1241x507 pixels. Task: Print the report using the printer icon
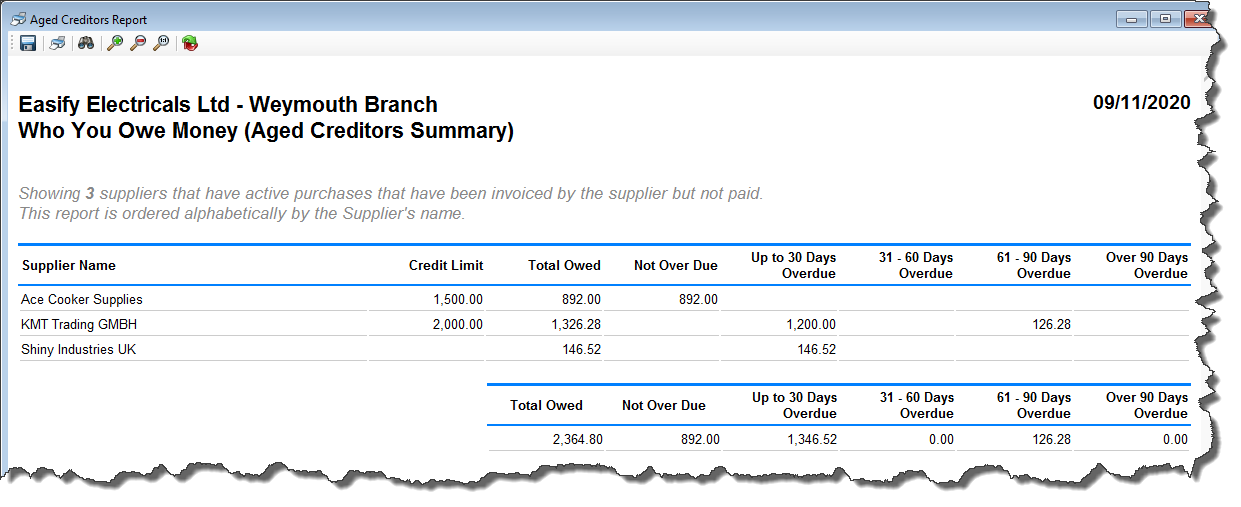pos(58,43)
